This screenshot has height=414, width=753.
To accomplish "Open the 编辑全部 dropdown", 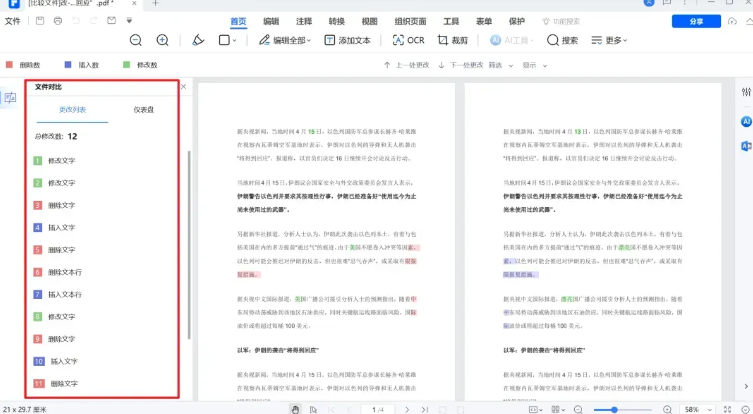I will (x=285, y=40).
